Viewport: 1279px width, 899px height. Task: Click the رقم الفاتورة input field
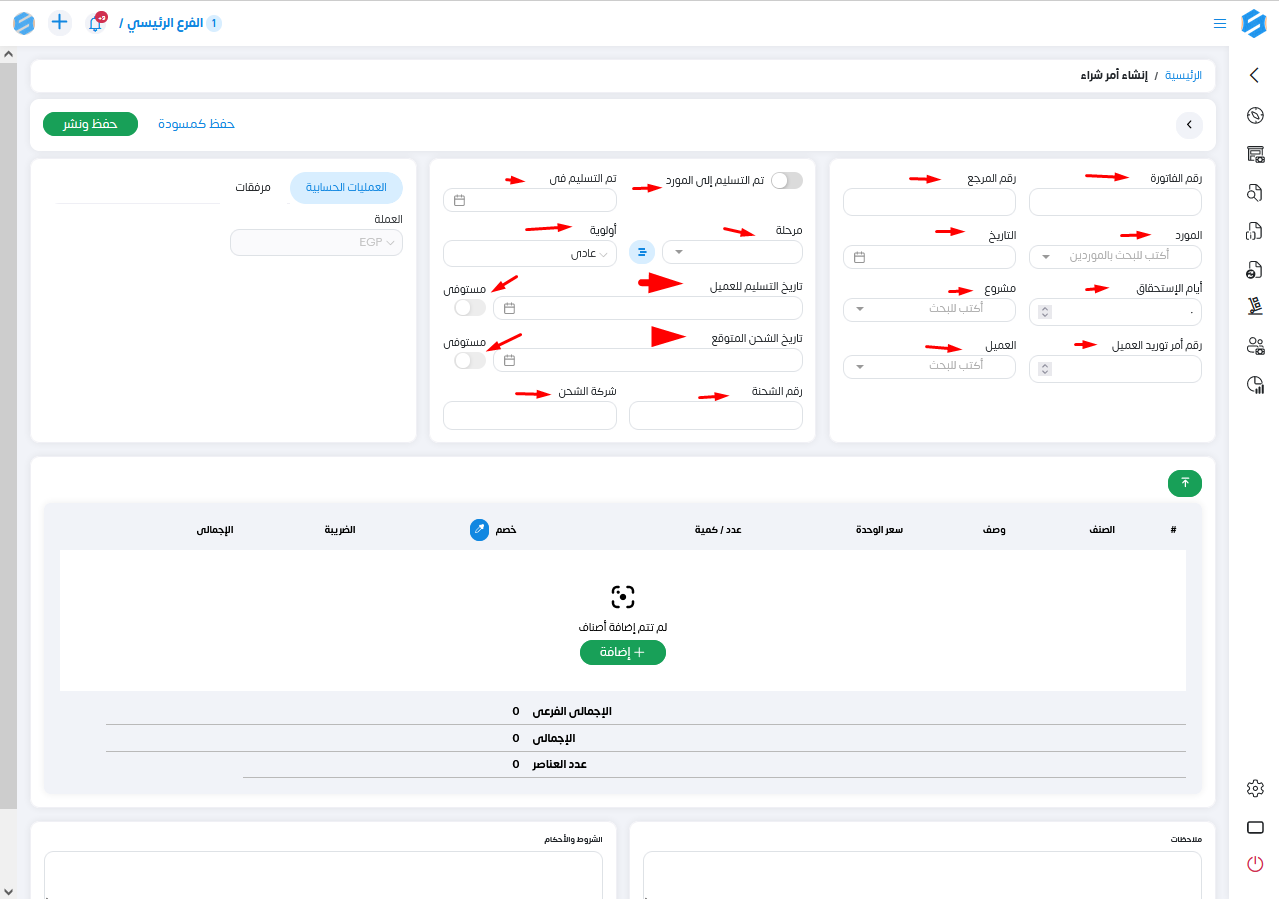1114,203
